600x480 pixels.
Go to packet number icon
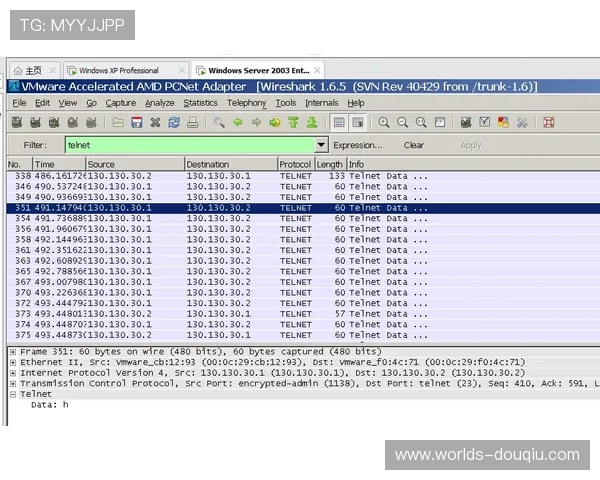pos(275,122)
